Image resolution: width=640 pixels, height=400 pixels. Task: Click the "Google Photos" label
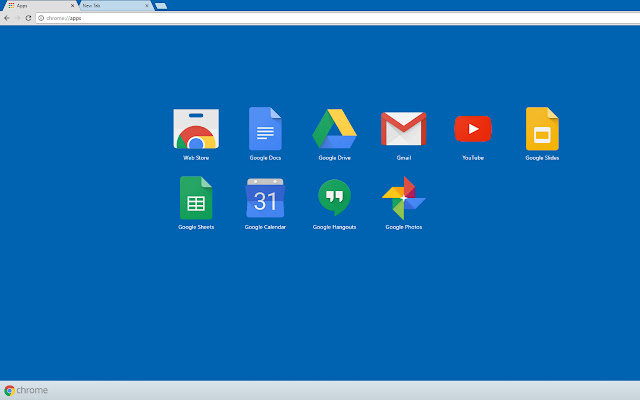coord(404,227)
